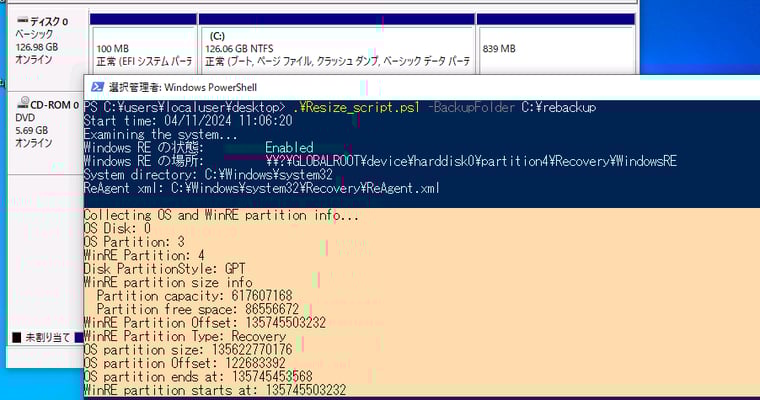Click the CD-ROM 0 disc icon

23,102
